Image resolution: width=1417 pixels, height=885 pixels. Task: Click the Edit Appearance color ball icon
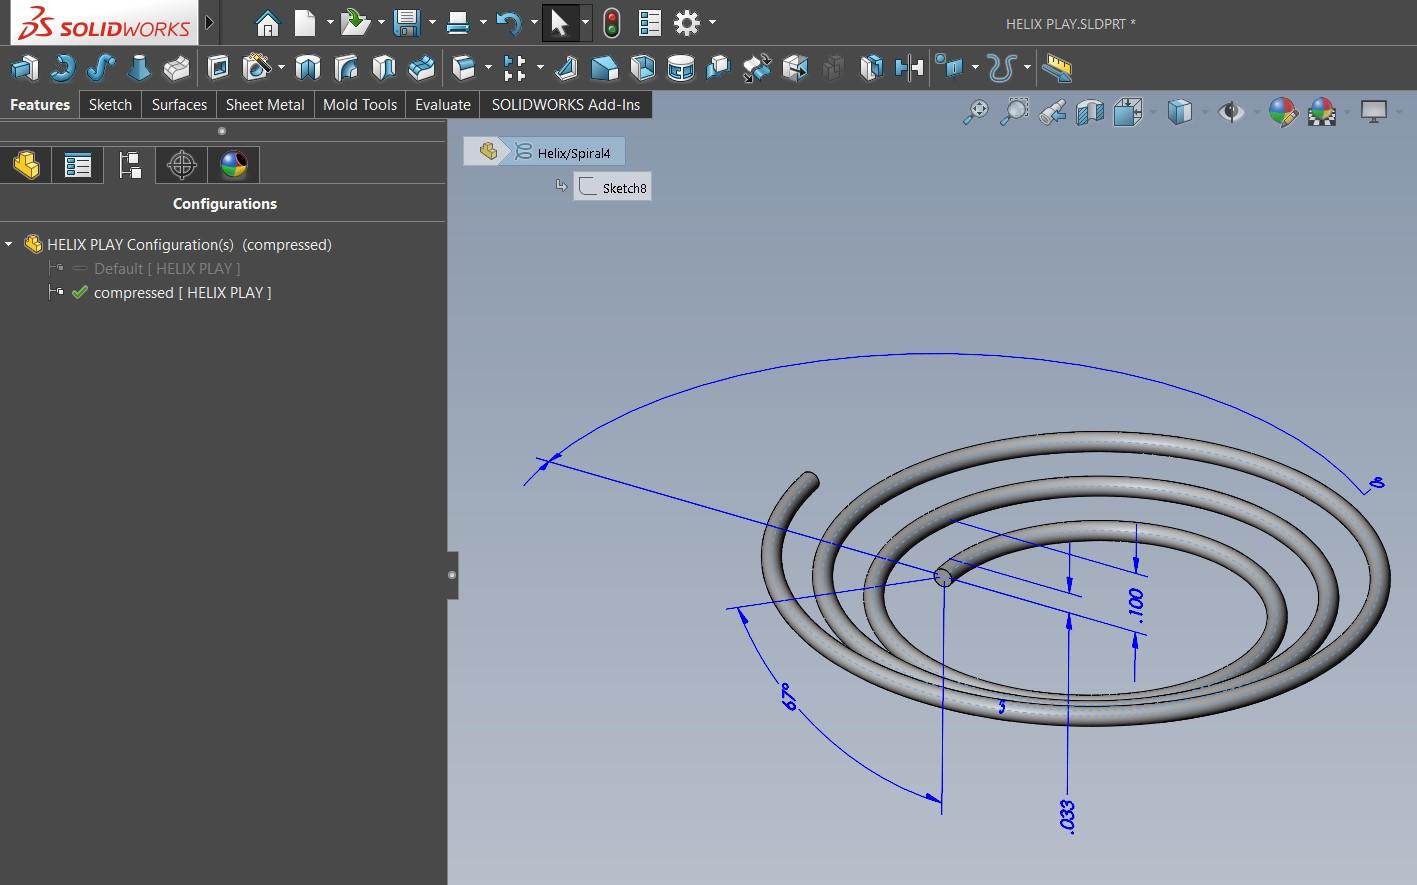1282,112
